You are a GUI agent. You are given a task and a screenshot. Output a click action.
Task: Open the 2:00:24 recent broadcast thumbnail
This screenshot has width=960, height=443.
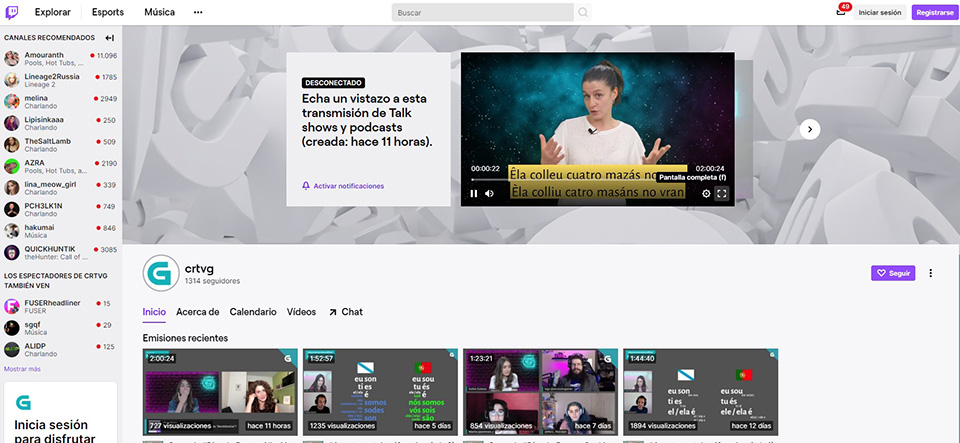click(x=220, y=392)
